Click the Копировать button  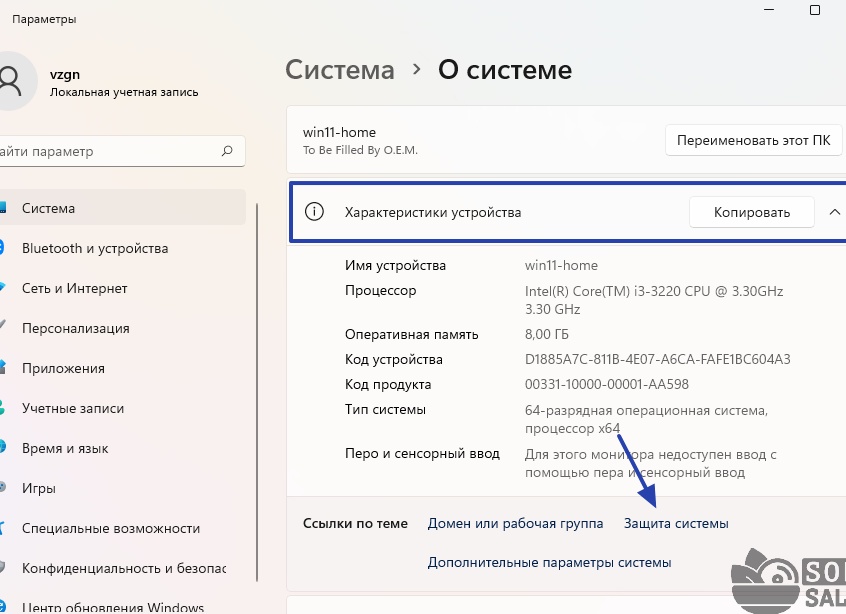tap(752, 212)
